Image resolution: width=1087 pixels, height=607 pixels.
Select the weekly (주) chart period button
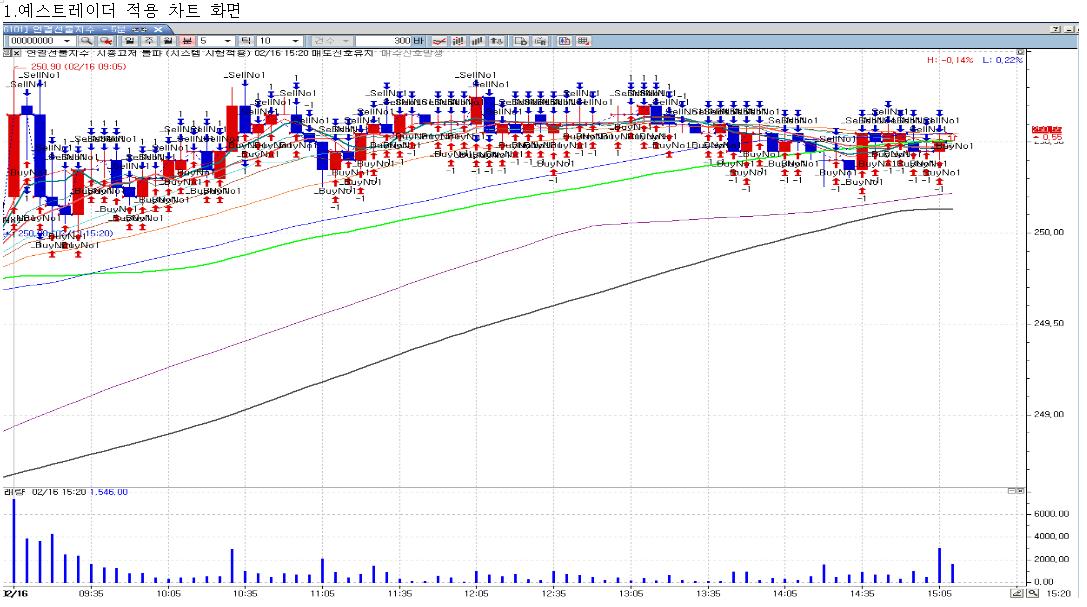[x=148, y=41]
